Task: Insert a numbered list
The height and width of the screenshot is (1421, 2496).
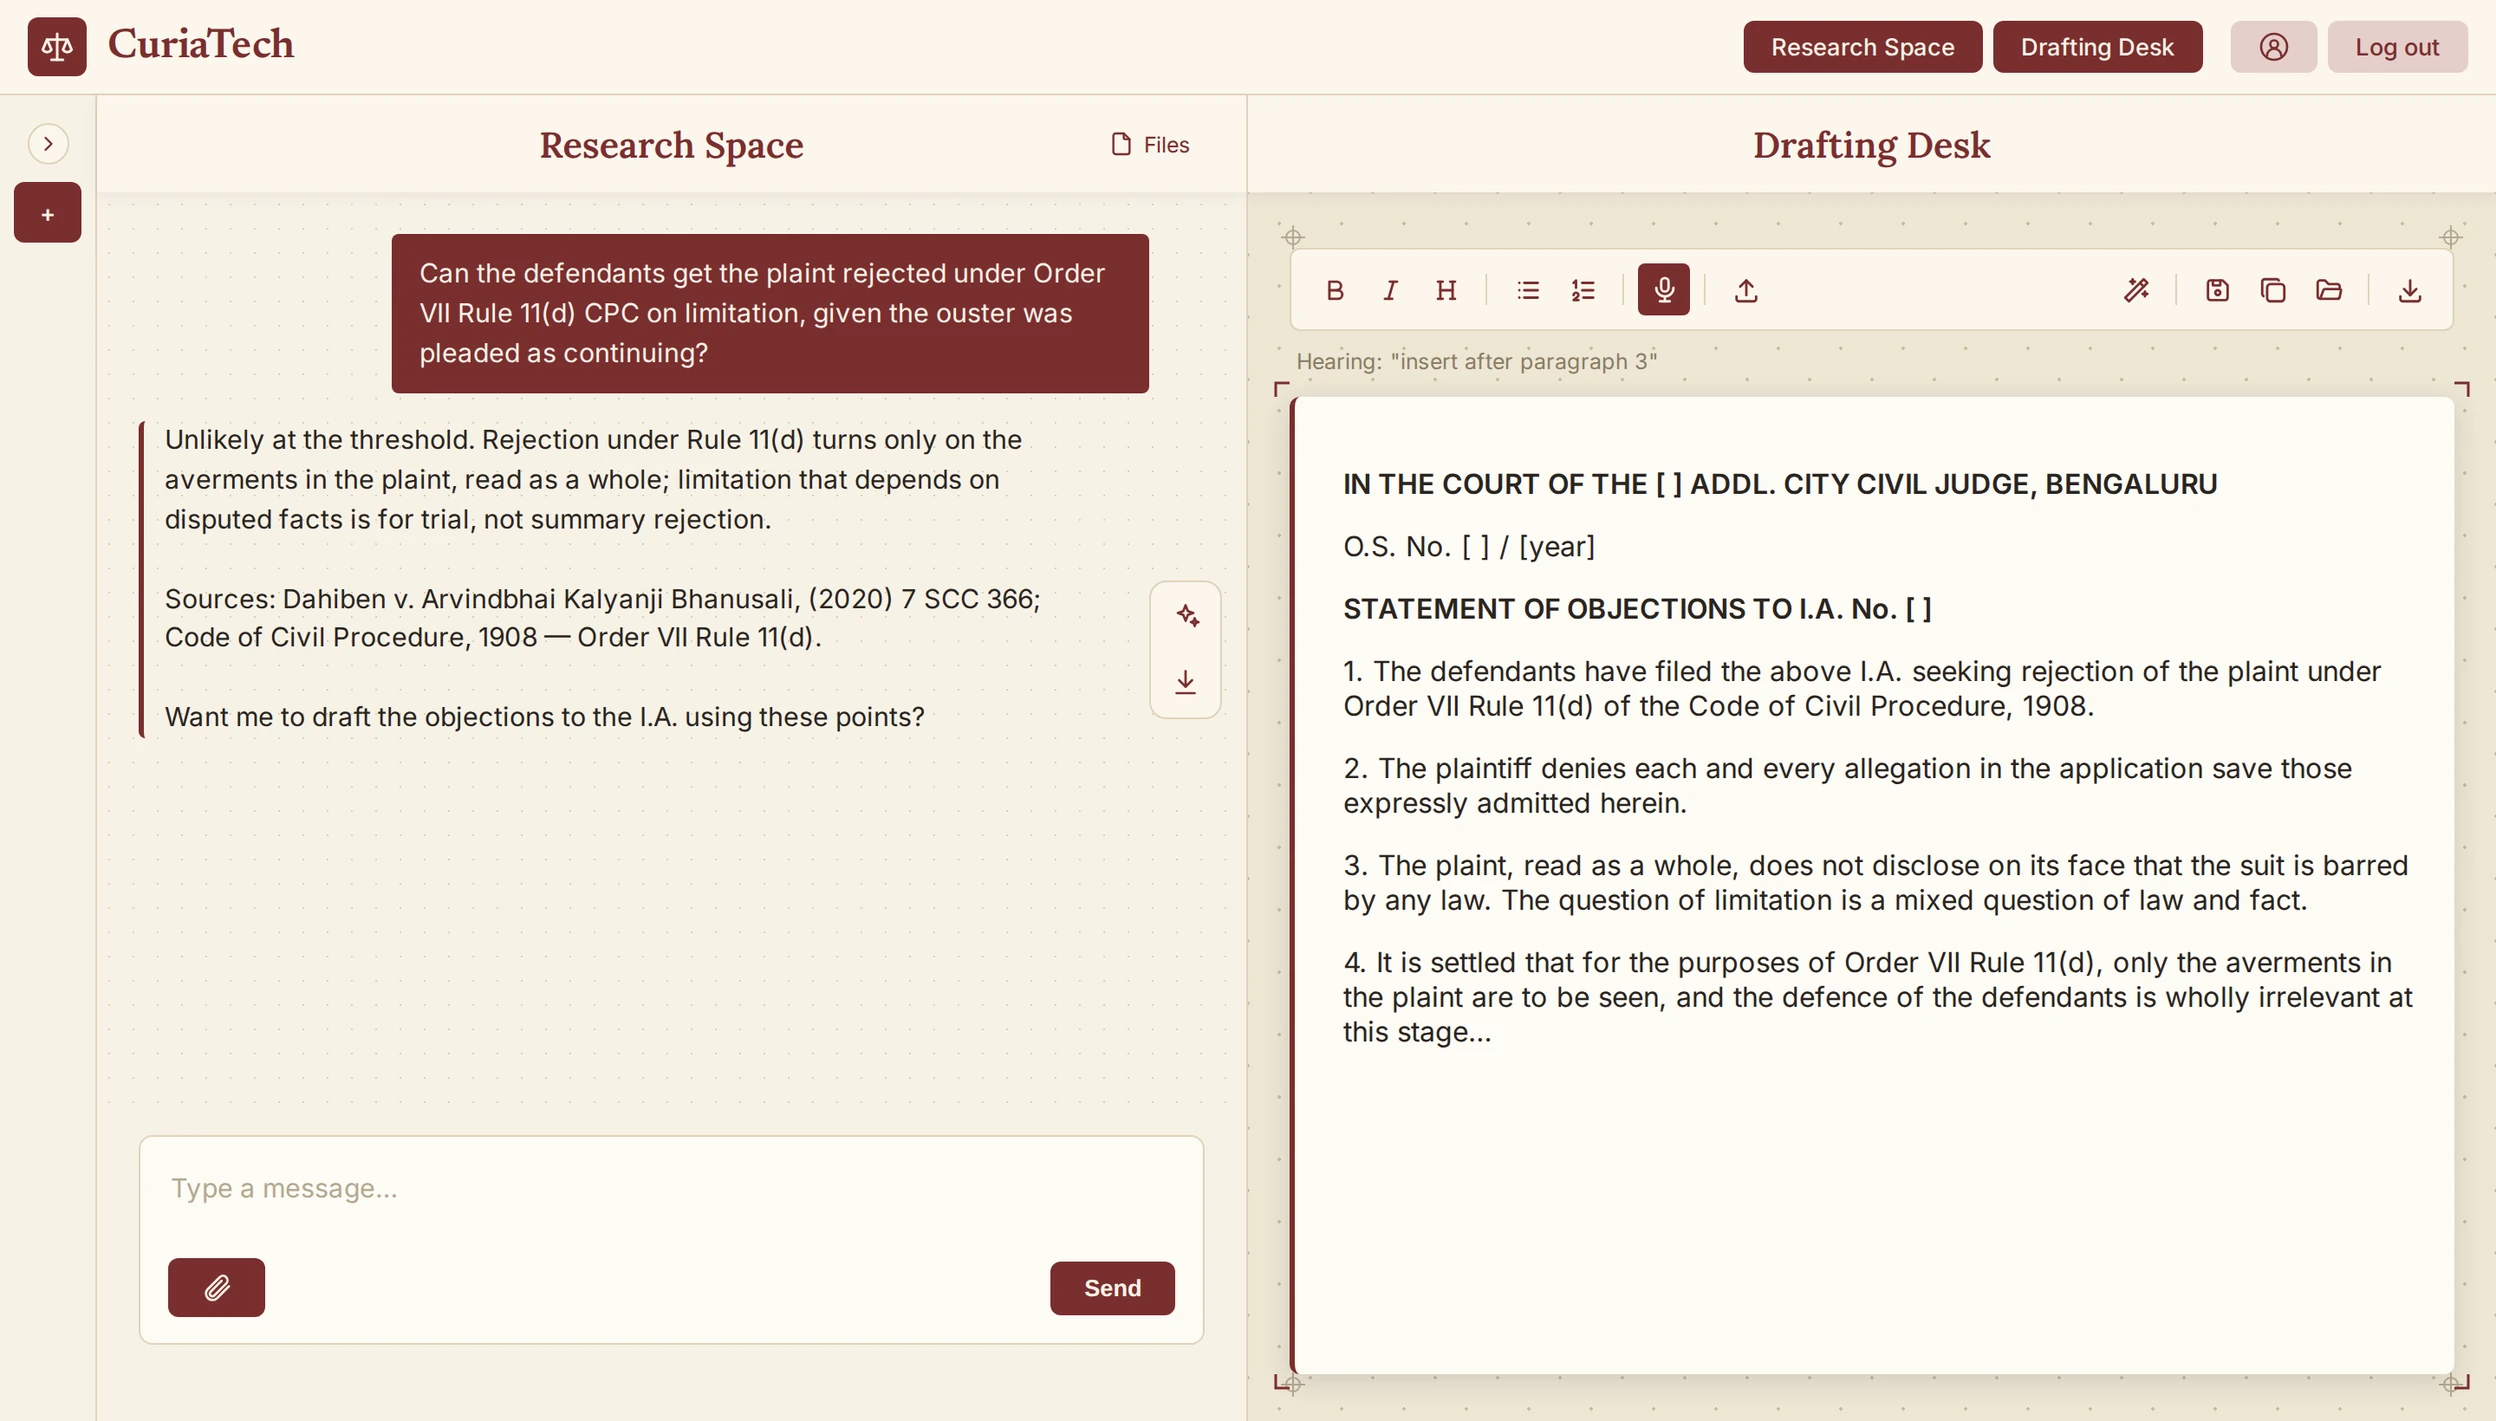Action: pos(1583,291)
